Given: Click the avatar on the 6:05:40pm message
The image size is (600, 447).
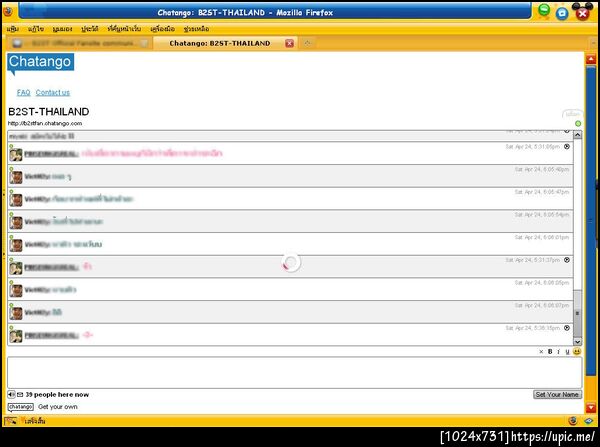Looking at the screenshot, I should (16, 177).
